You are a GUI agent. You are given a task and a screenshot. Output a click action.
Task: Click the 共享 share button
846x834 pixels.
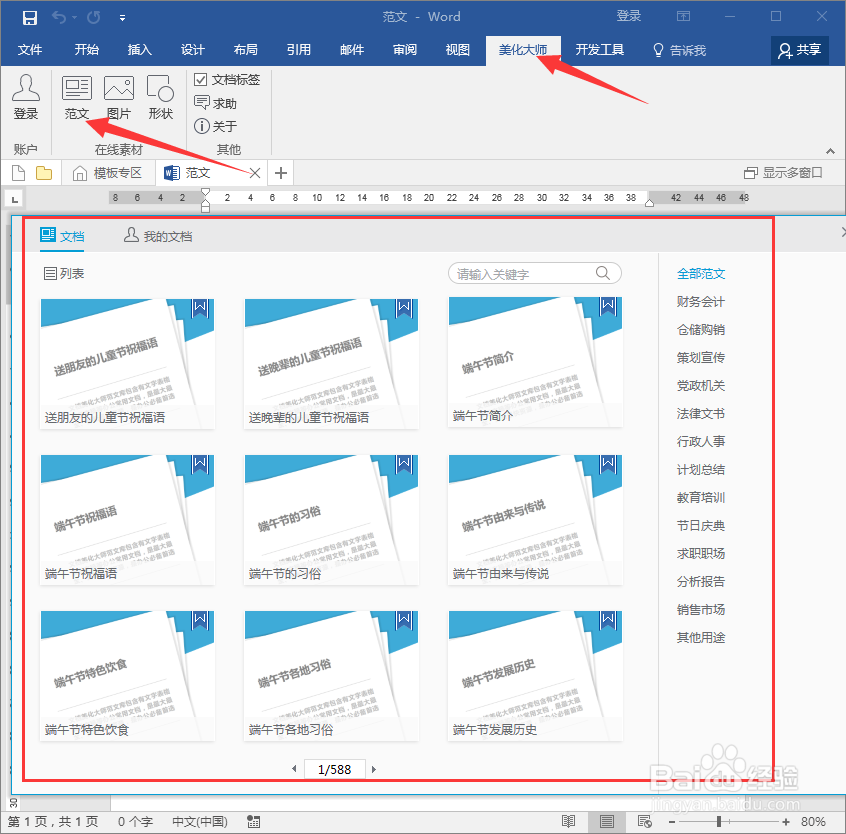click(x=800, y=50)
